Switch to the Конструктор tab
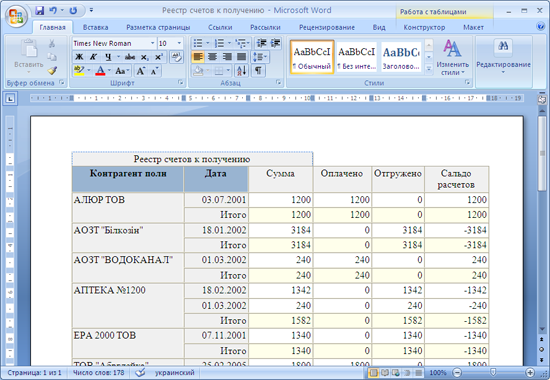 click(x=424, y=27)
